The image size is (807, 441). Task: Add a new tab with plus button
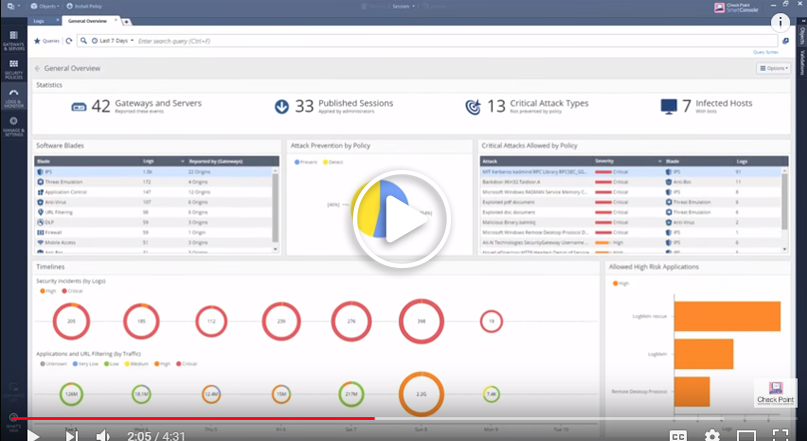pos(126,22)
